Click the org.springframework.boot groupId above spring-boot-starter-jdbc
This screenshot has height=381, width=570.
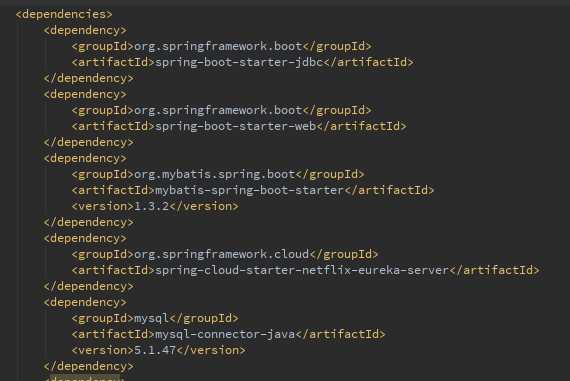pos(218,46)
